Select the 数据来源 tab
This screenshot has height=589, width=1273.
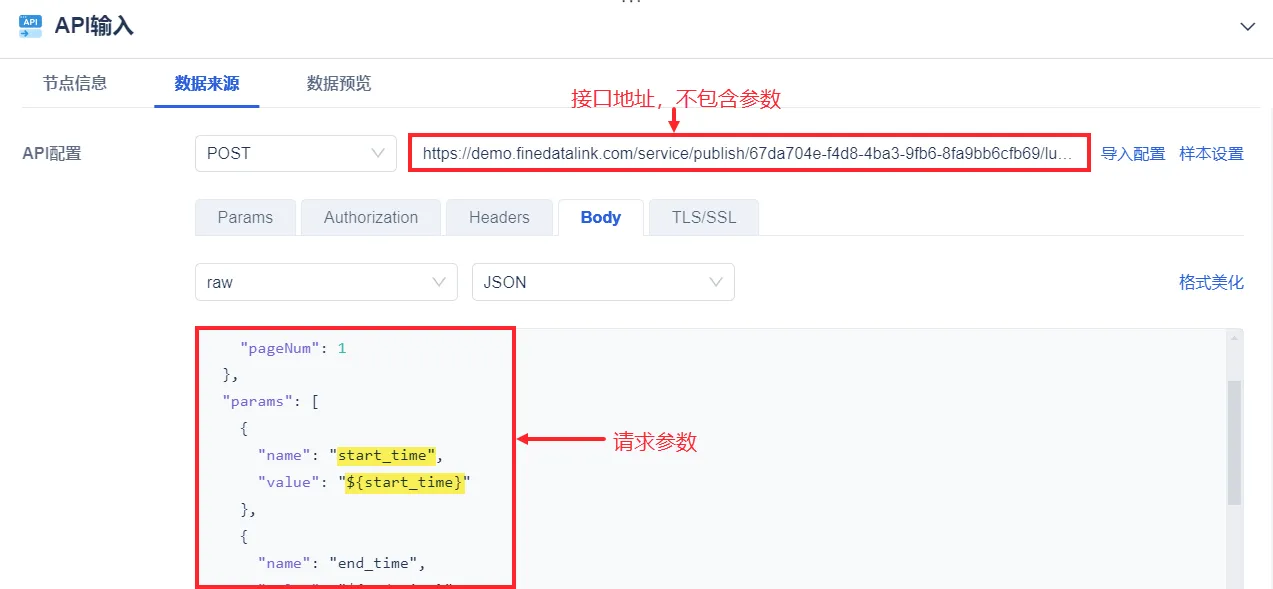tap(207, 83)
